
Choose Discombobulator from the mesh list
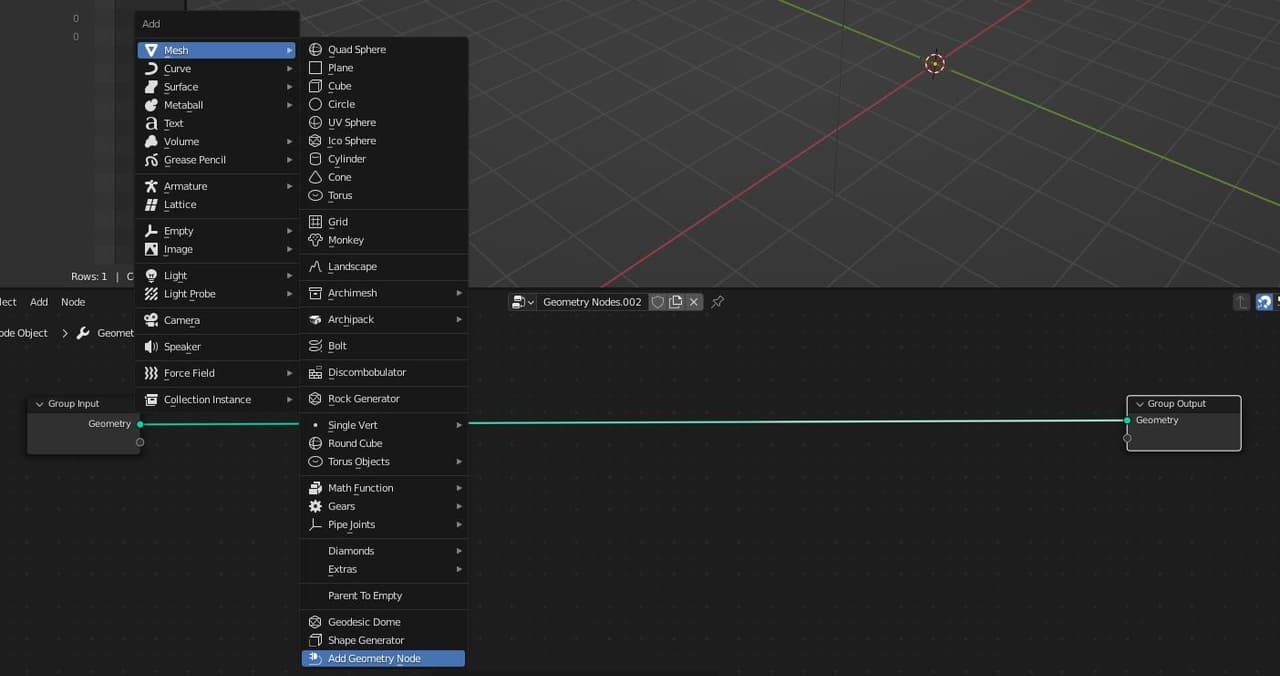point(383,372)
